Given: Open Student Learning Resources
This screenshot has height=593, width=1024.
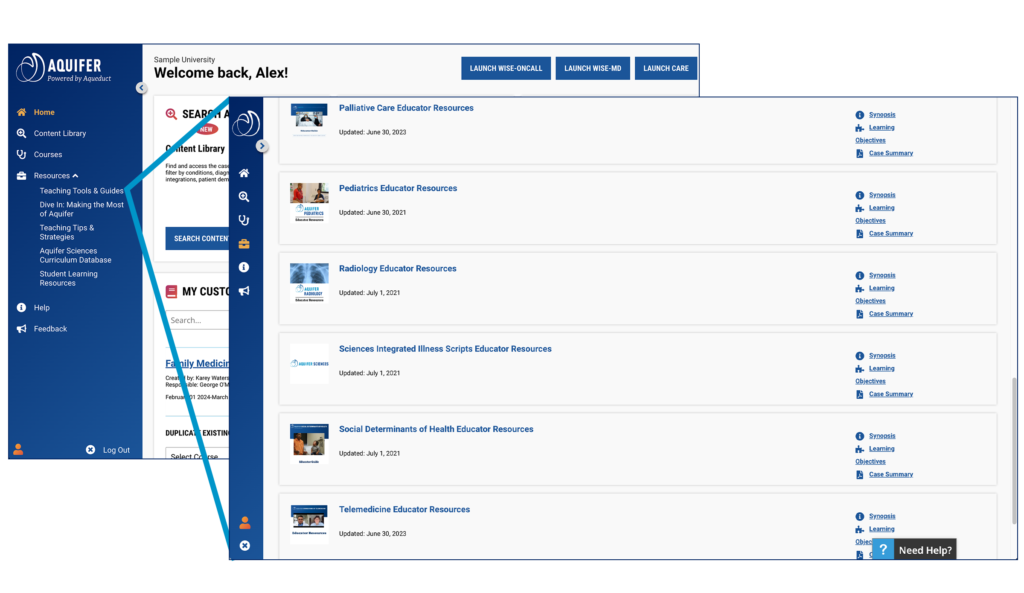Looking at the screenshot, I should 68,278.
